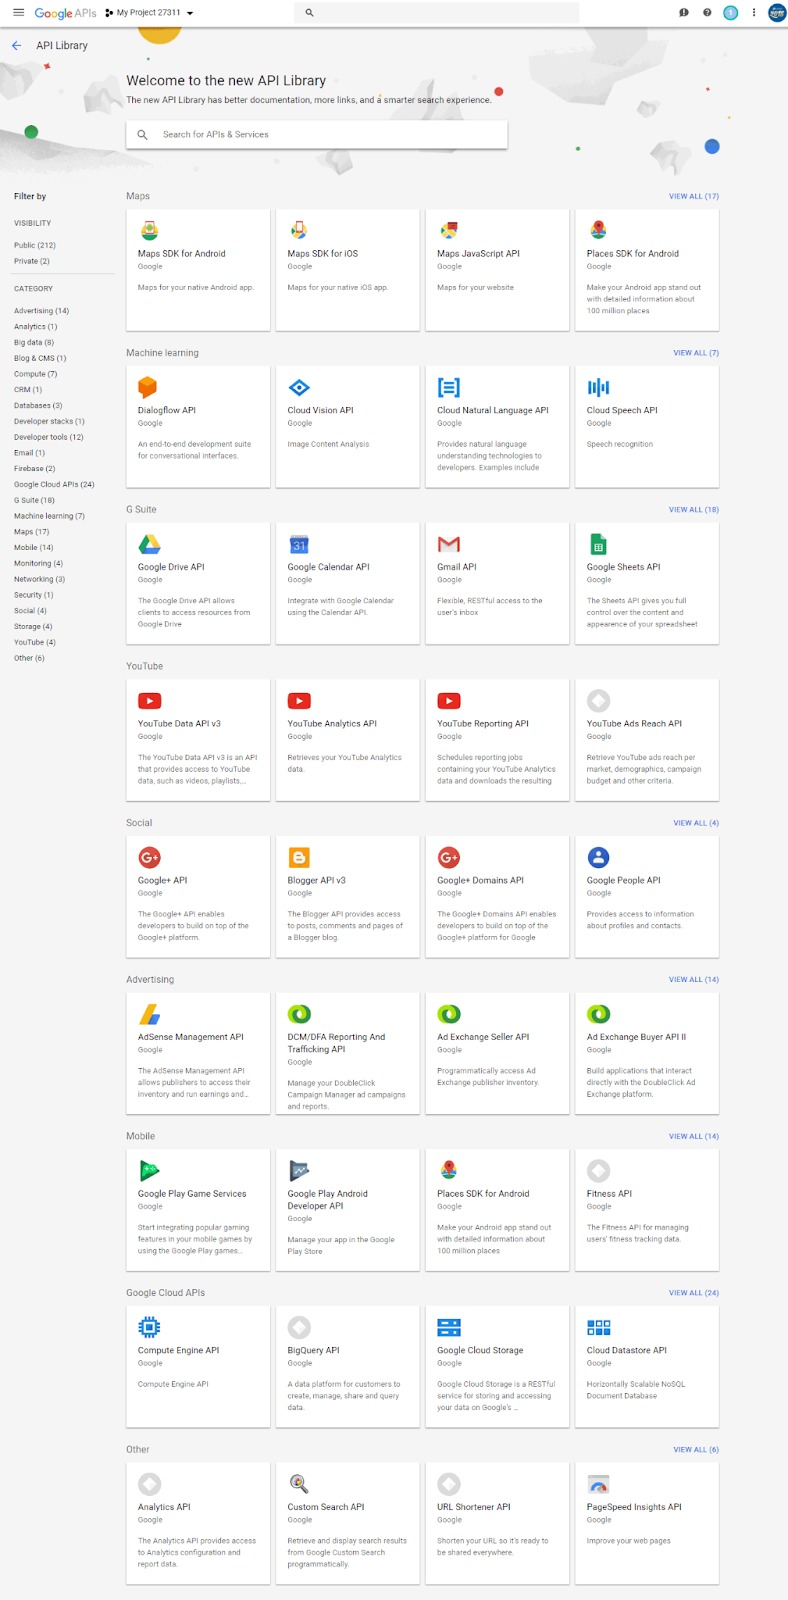Click the Blogger API v3 icon
Viewport: 788px width, 1600px height.
click(x=299, y=857)
